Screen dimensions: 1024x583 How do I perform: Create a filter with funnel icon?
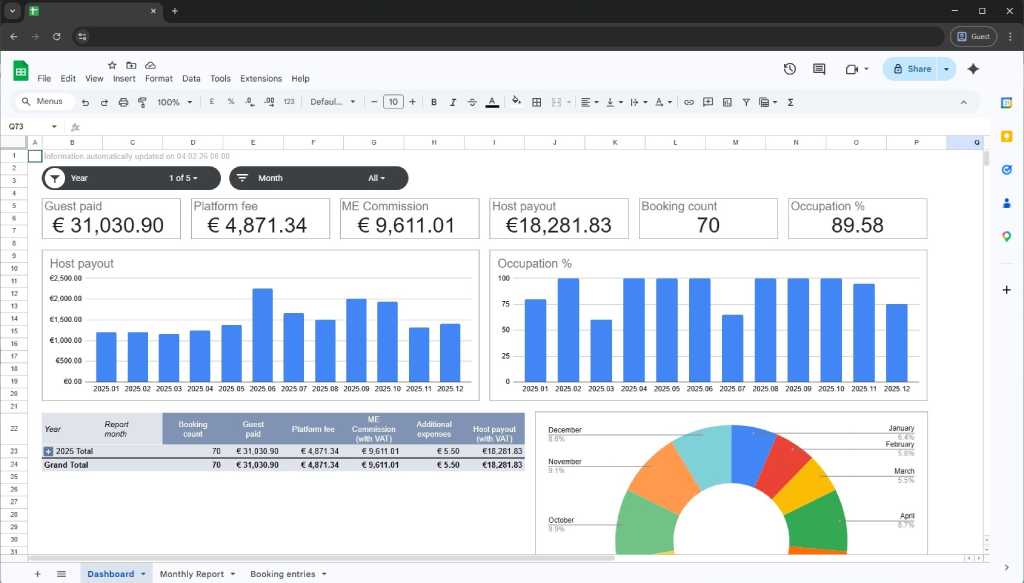coord(746,102)
